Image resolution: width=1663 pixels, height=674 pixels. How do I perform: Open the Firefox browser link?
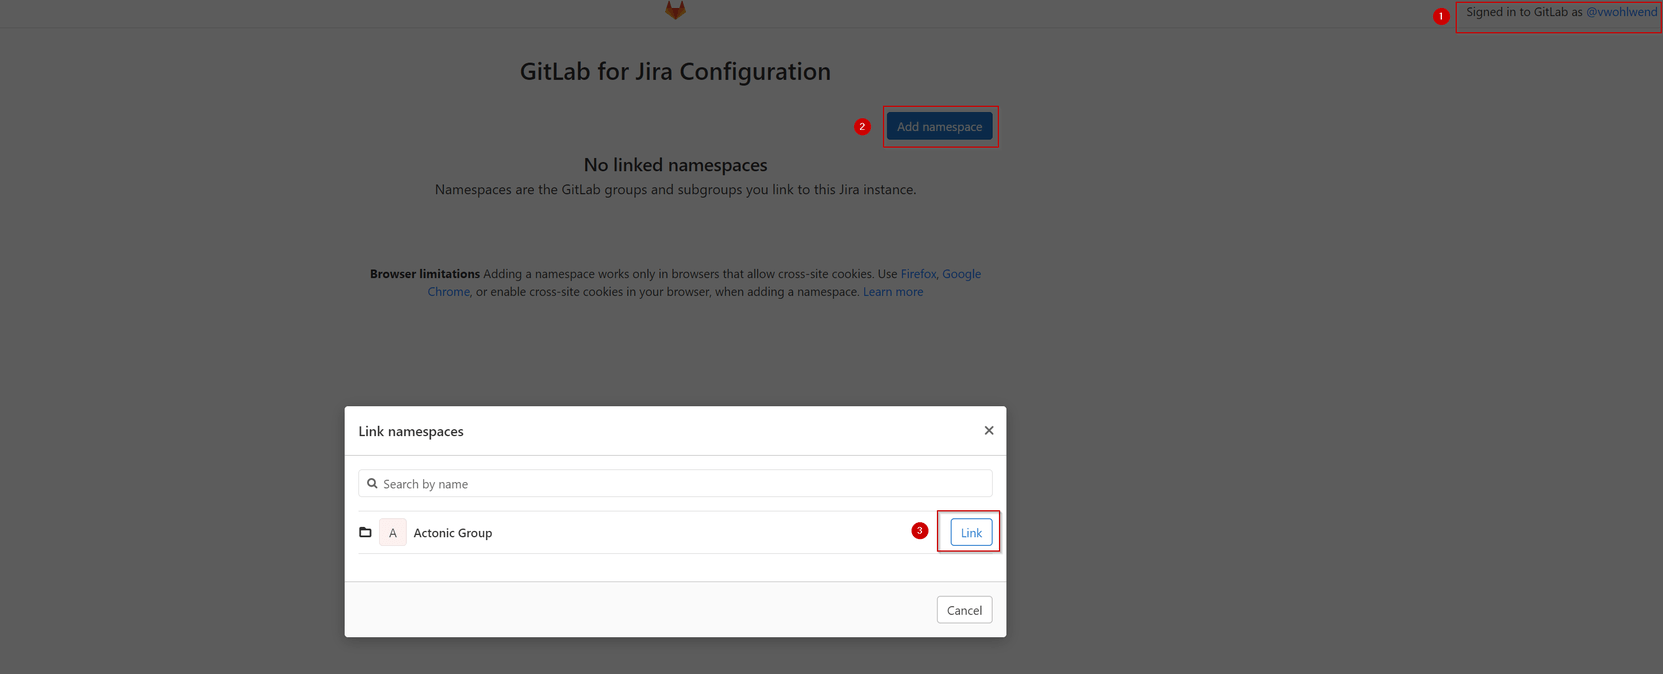click(918, 273)
